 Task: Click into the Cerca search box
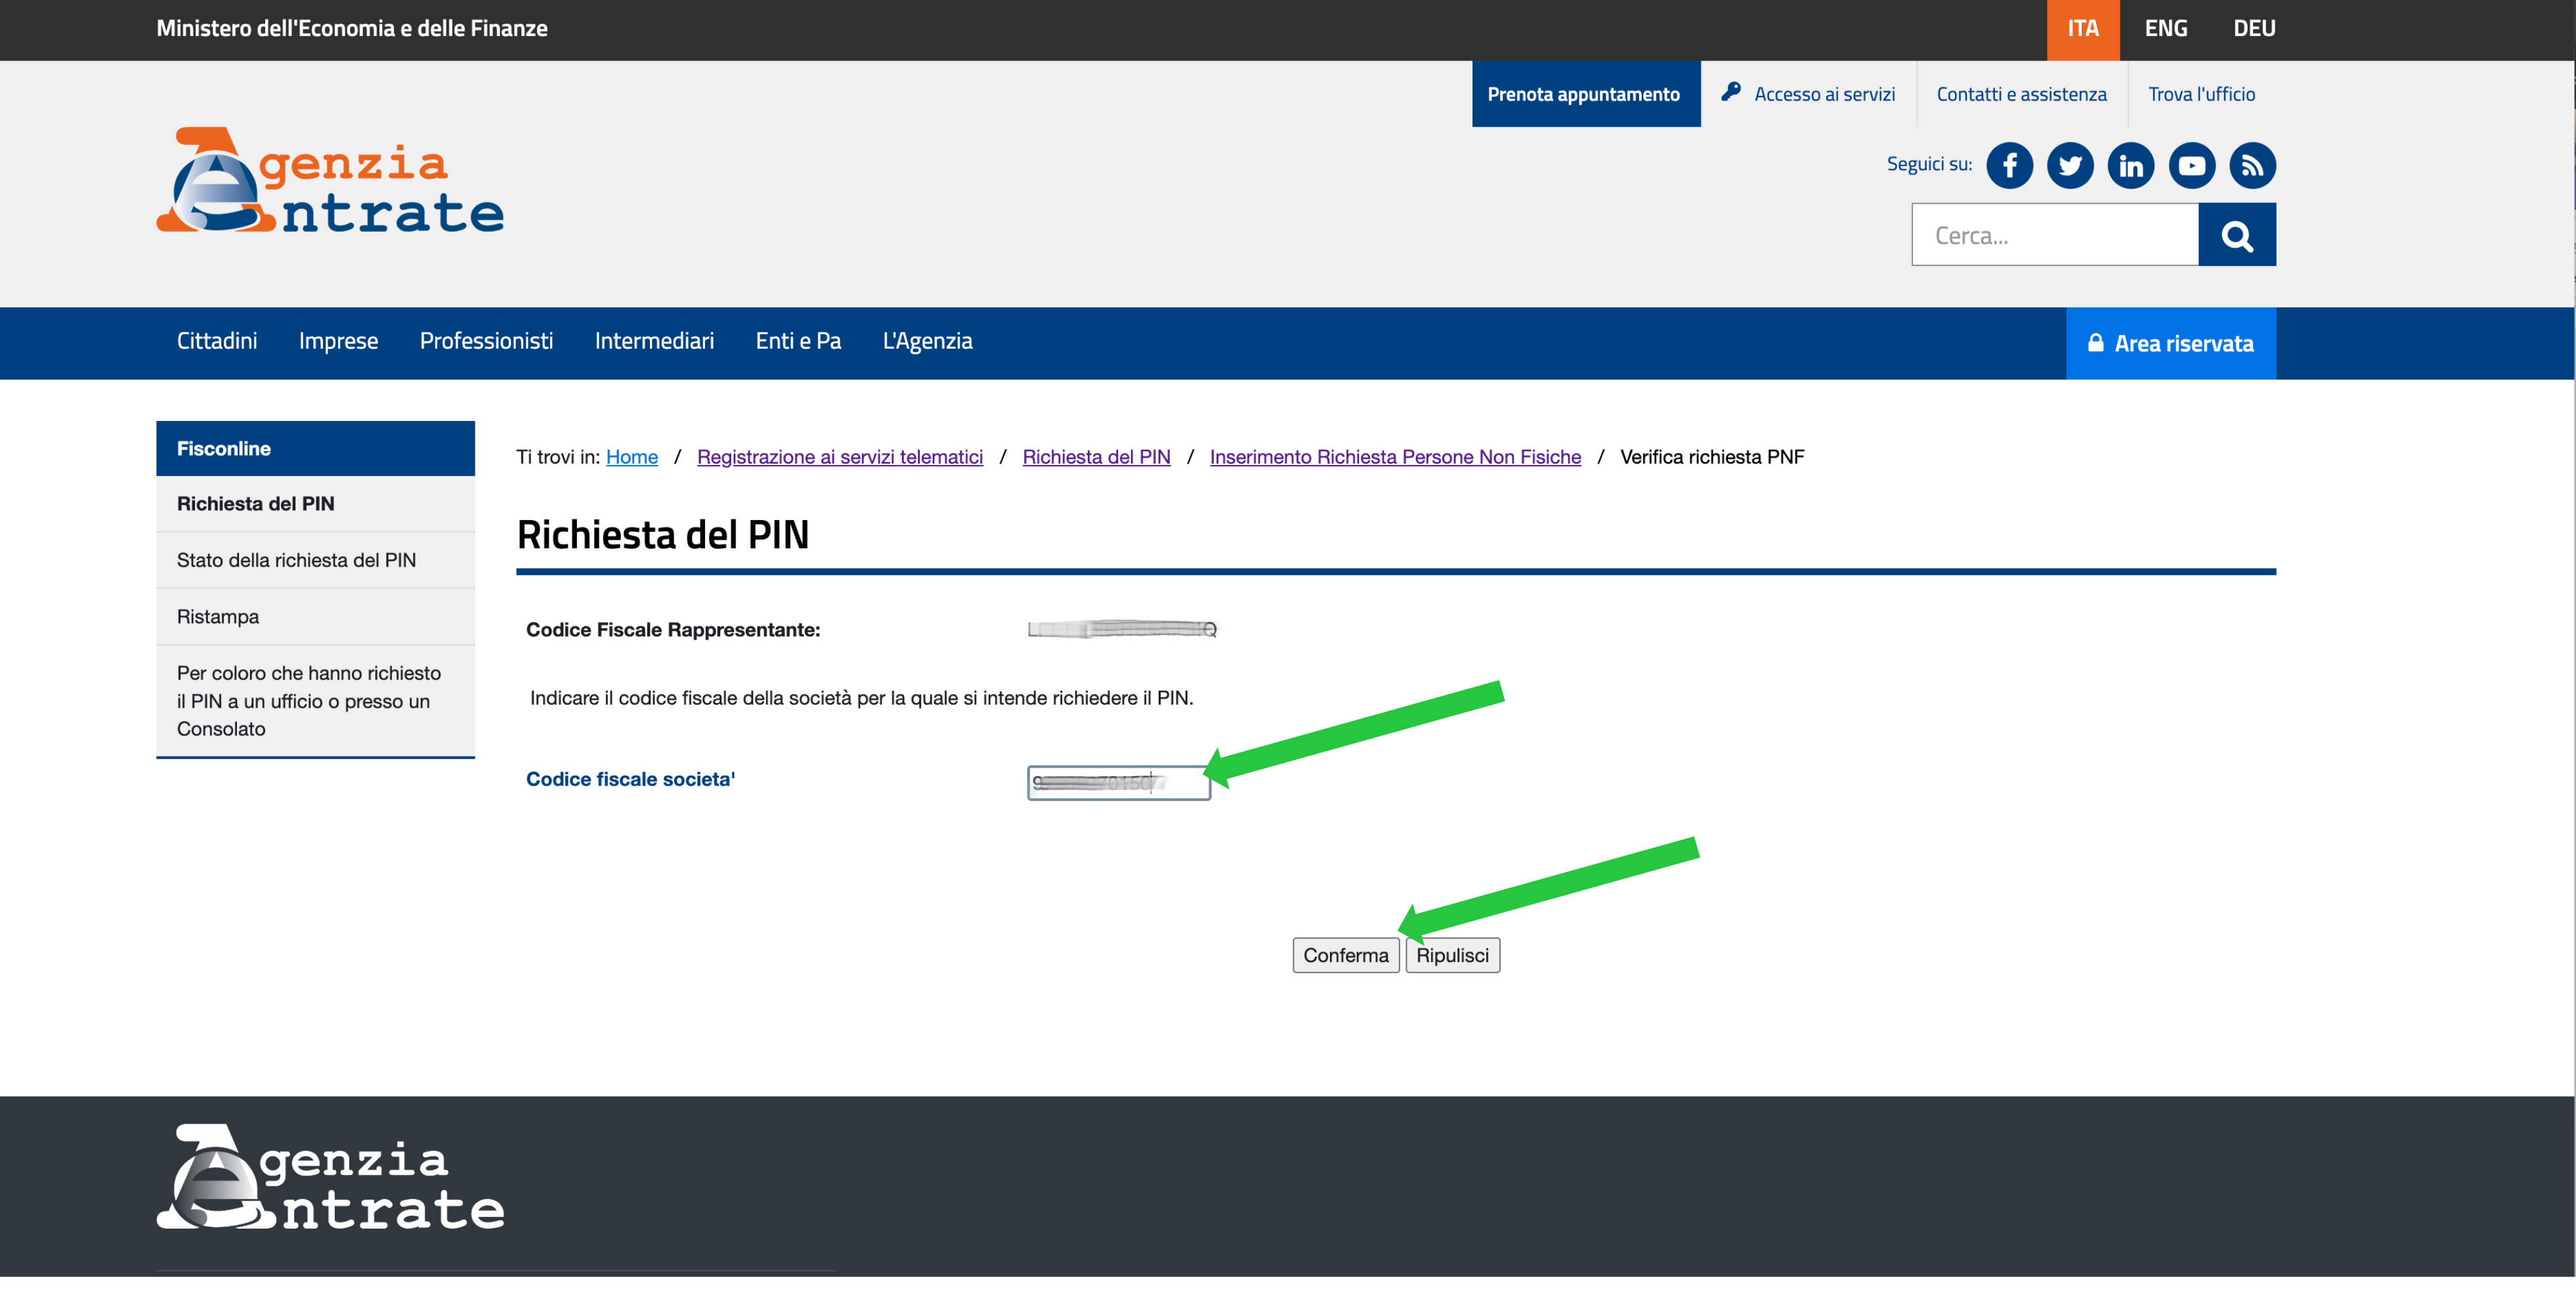pyautogui.click(x=2054, y=235)
